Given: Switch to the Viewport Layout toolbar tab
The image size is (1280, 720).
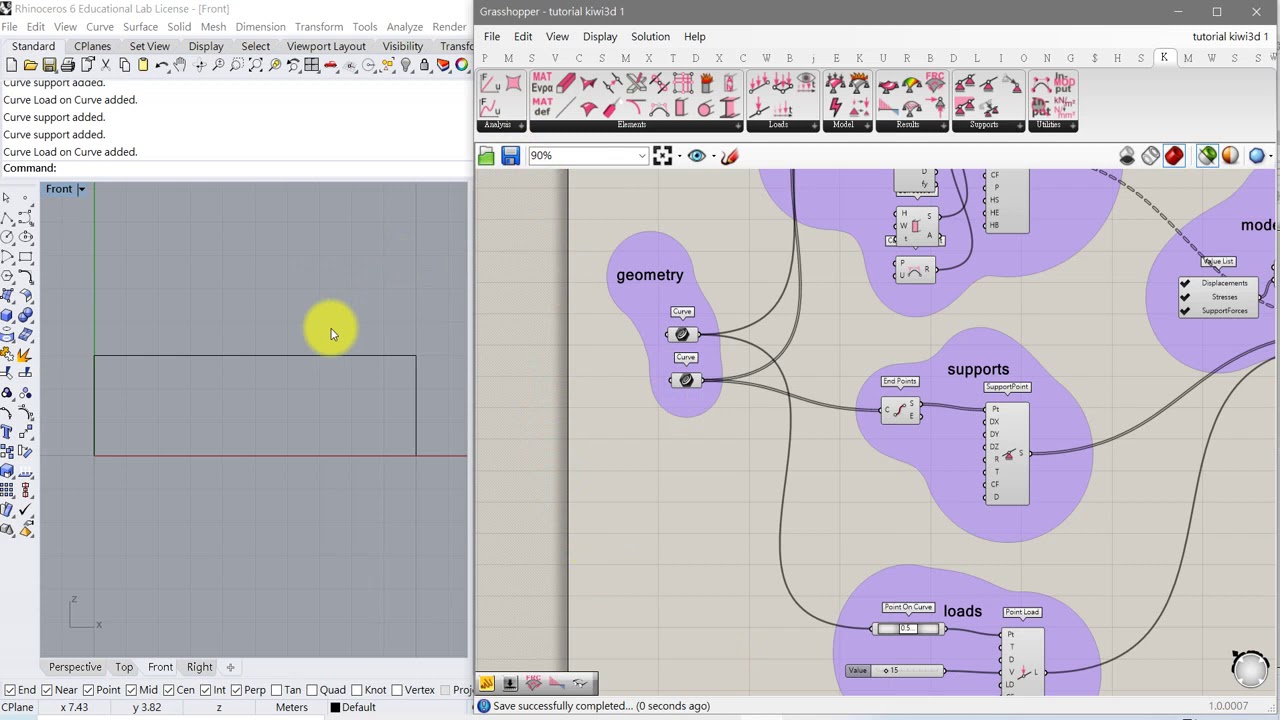Looking at the screenshot, I should [x=326, y=46].
